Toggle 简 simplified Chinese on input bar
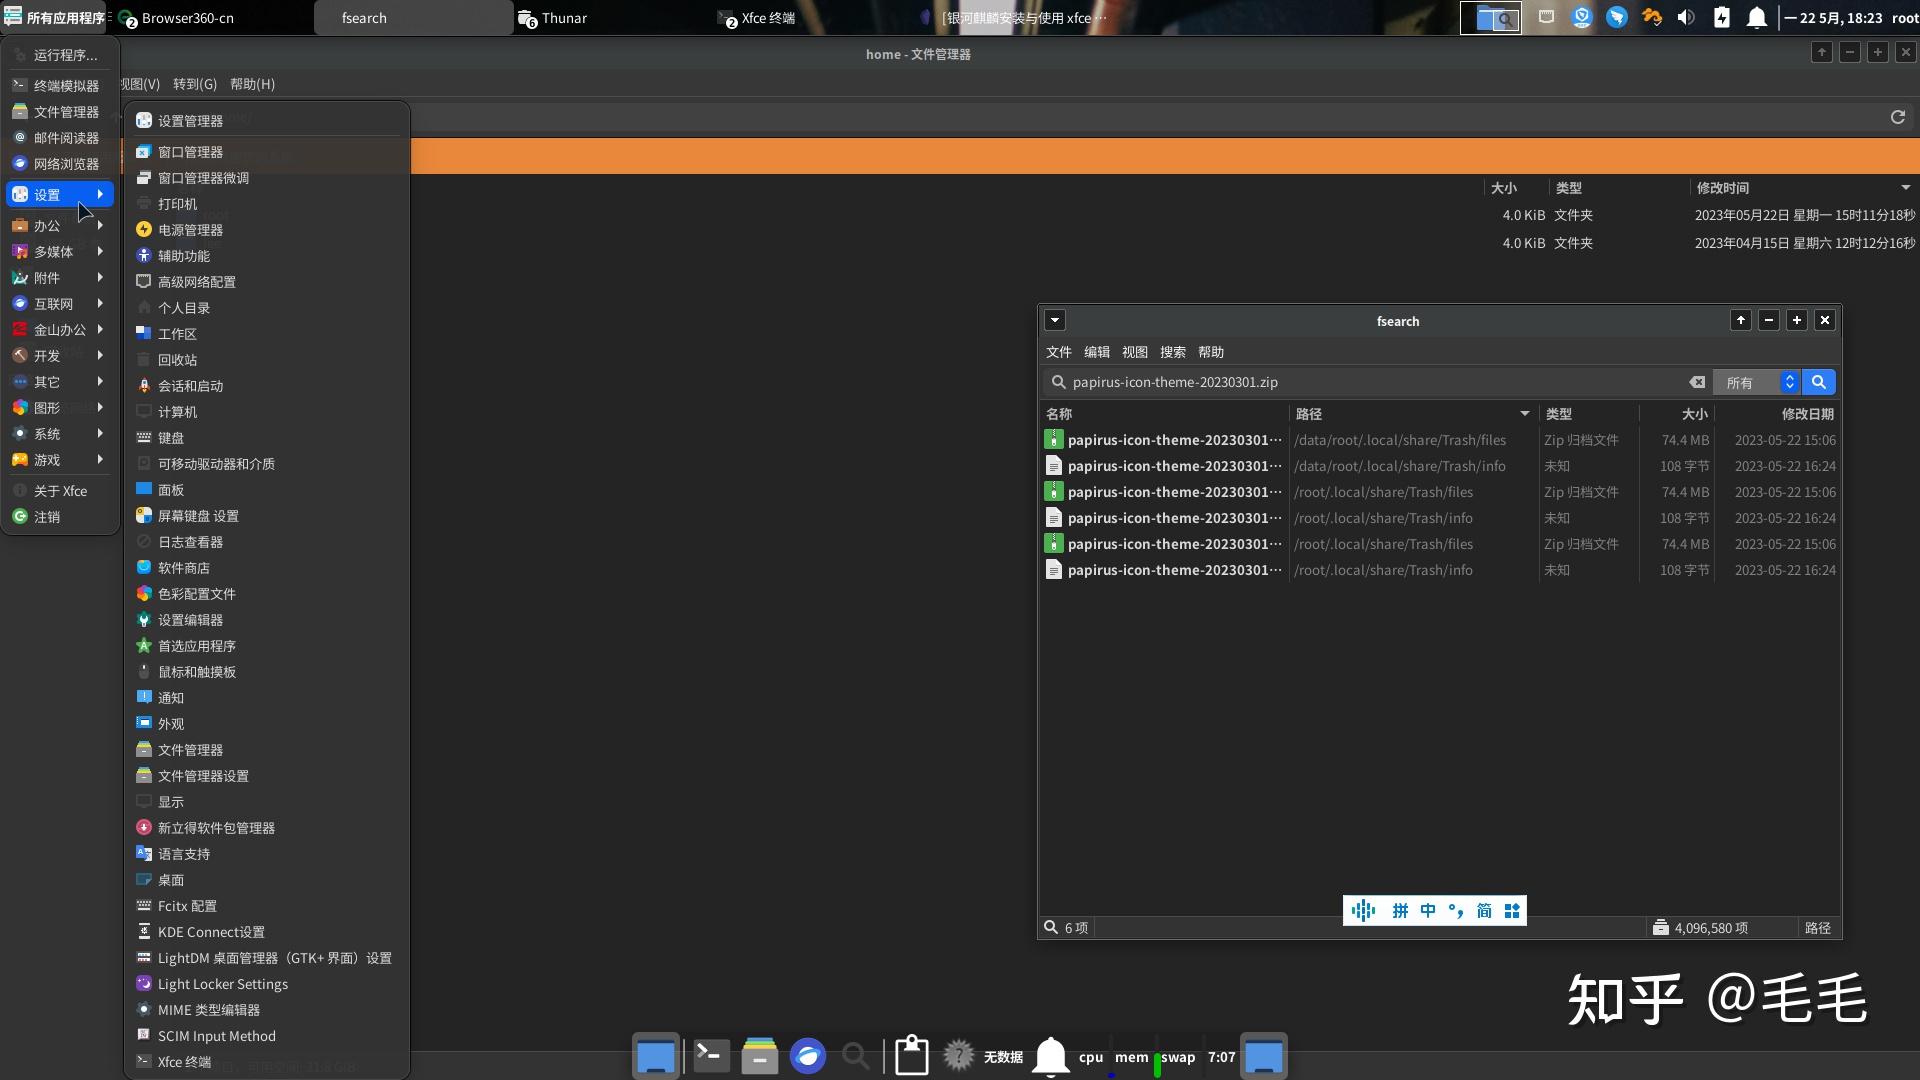Viewport: 1920px width, 1080px height. coord(1484,910)
